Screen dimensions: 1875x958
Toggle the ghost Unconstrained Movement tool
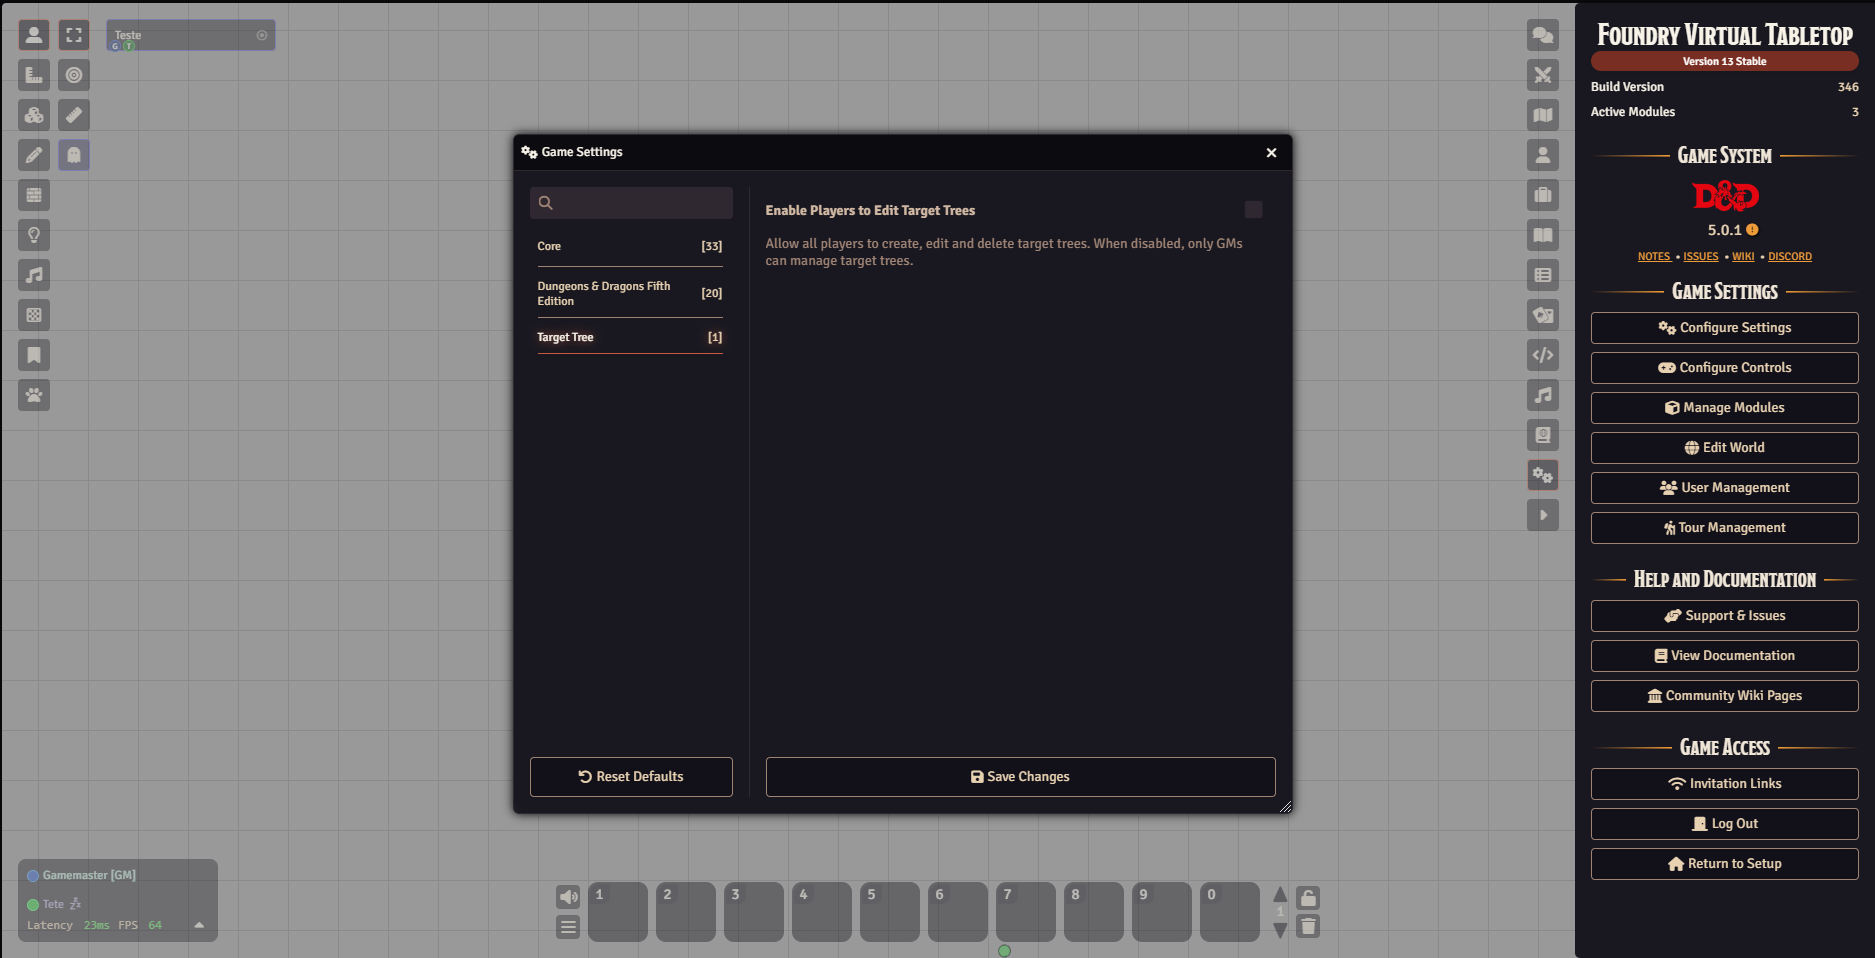74,155
